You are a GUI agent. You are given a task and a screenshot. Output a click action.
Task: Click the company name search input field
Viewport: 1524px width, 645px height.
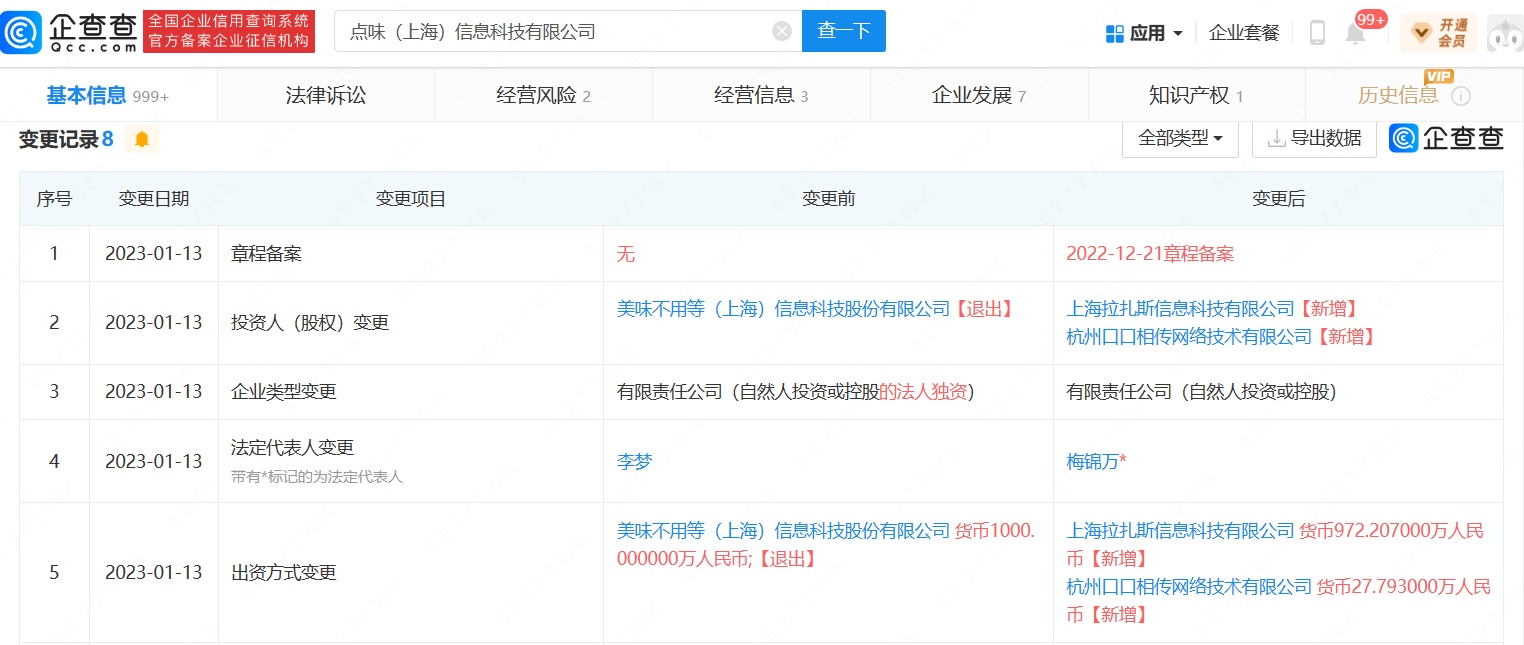point(555,32)
